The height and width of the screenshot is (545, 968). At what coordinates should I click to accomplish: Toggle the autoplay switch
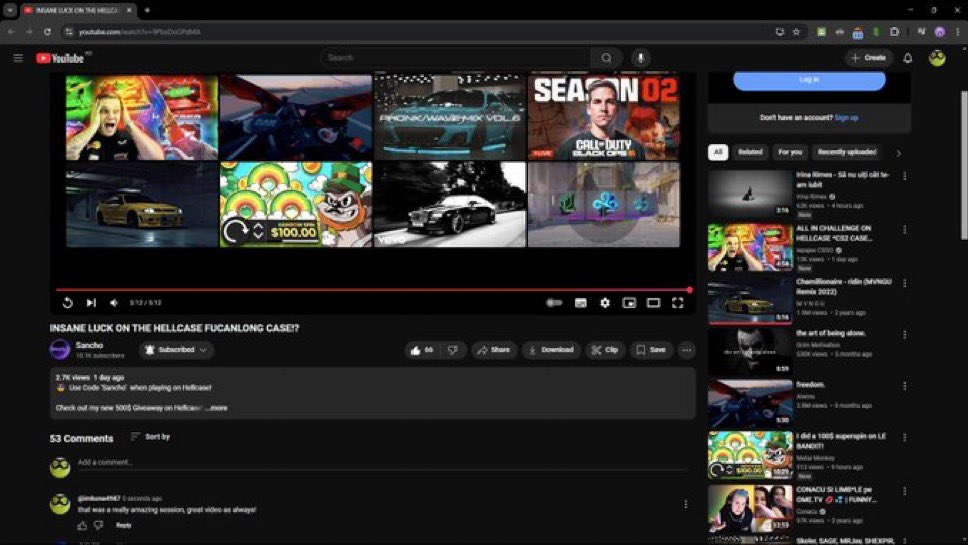click(554, 302)
